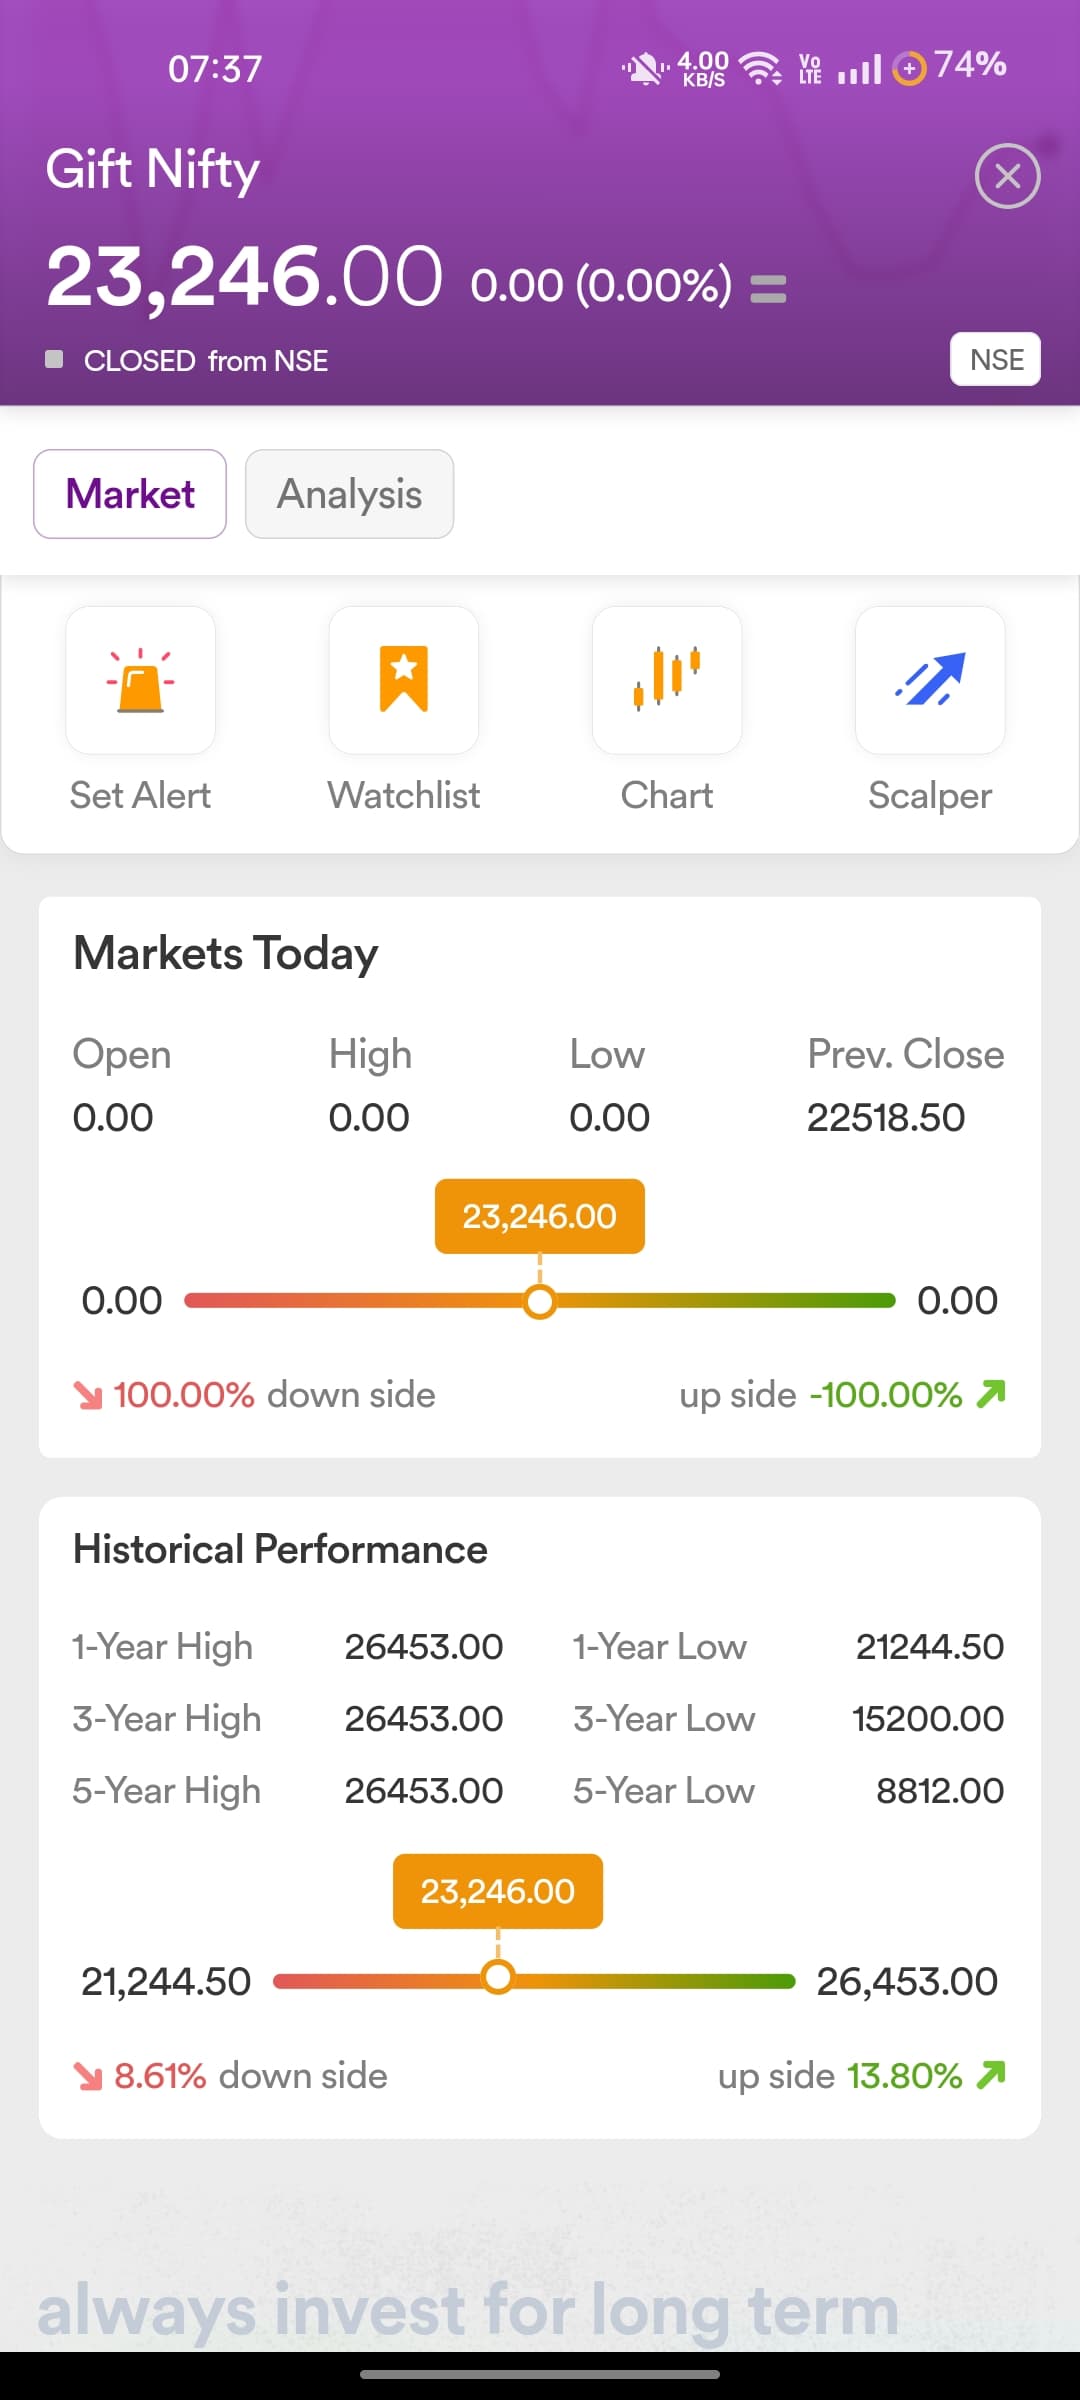Tap the Markets Today range slider handle
This screenshot has width=1080, height=2400.
540,1301
